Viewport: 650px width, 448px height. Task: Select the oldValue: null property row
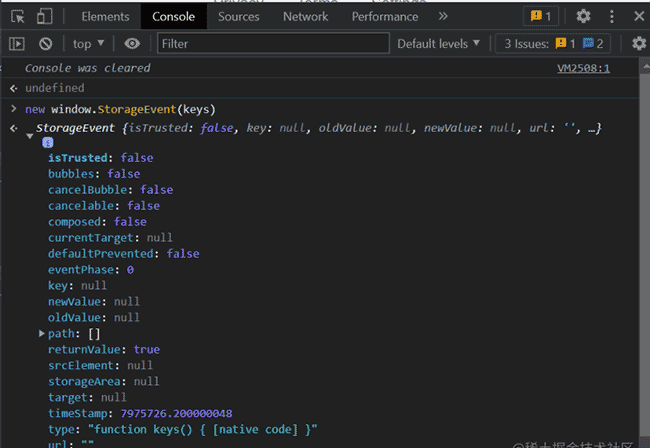(x=94, y=317)
